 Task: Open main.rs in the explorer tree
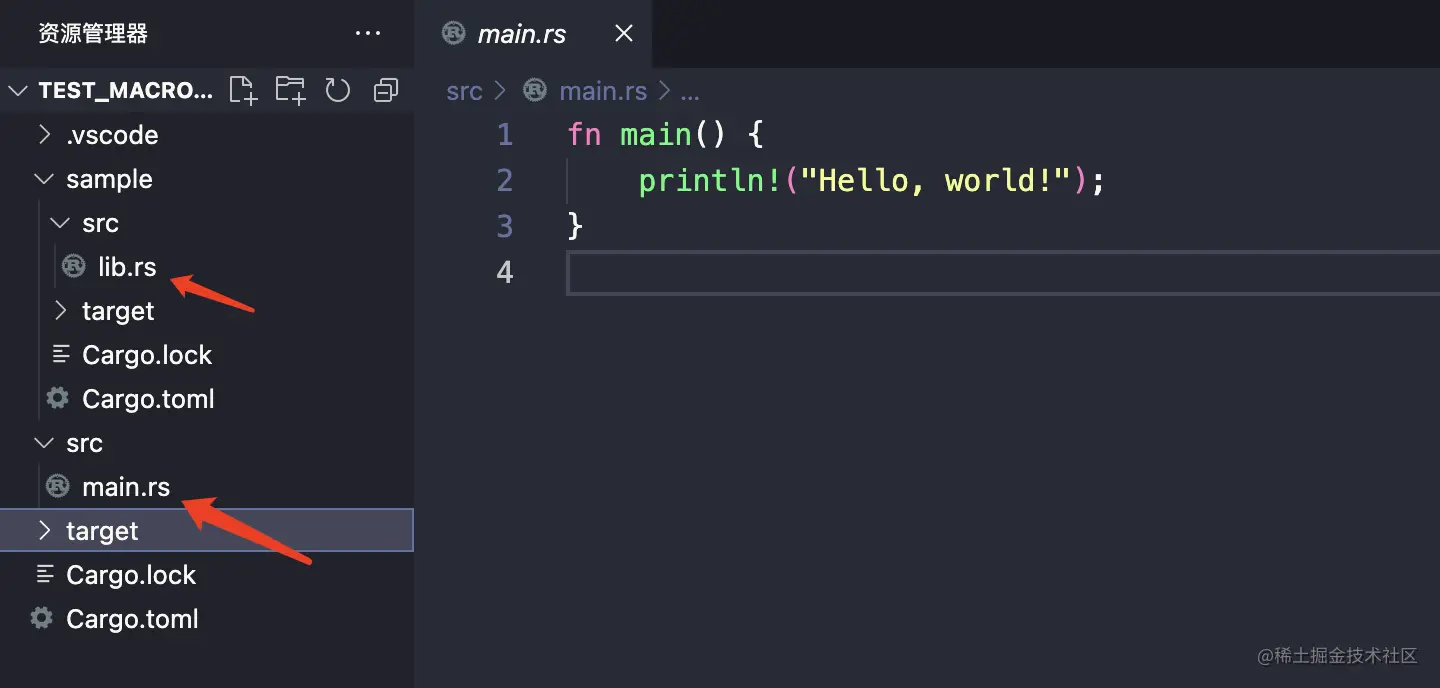pos(126,487)
